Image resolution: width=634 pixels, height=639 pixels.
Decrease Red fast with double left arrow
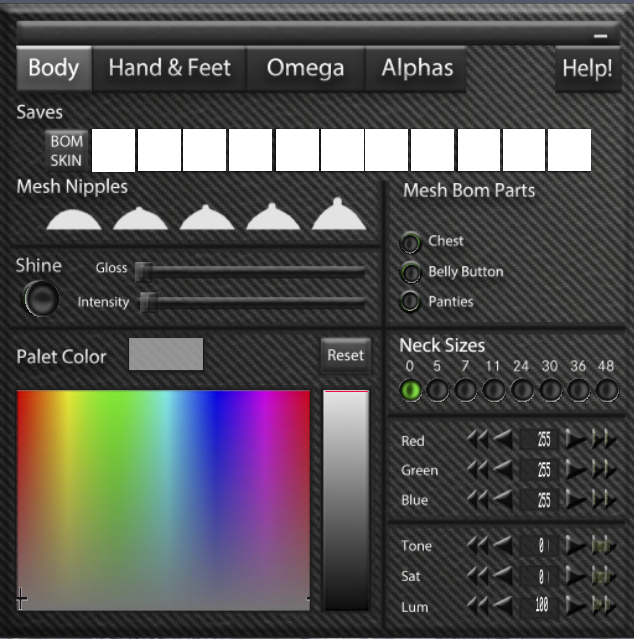477,440
